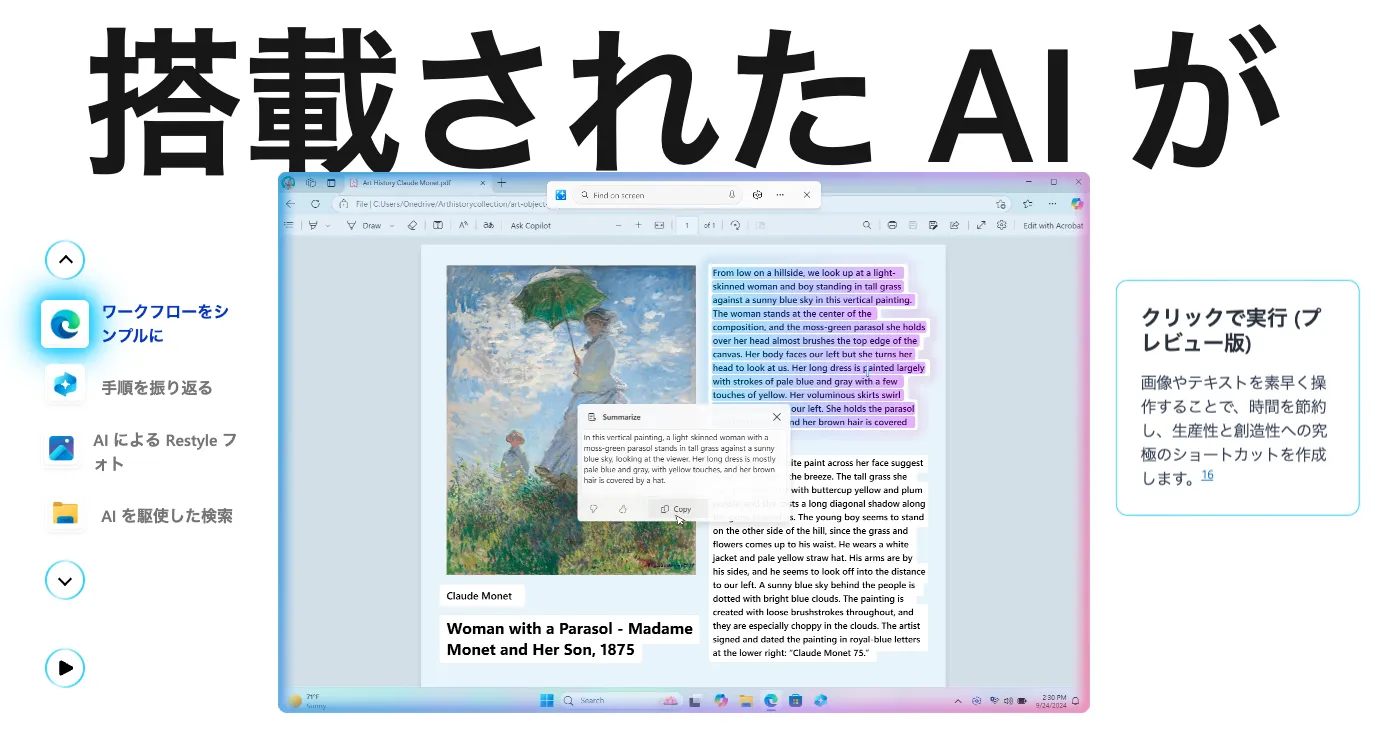Expand the Draw tool options dropdown

[390, 225]
